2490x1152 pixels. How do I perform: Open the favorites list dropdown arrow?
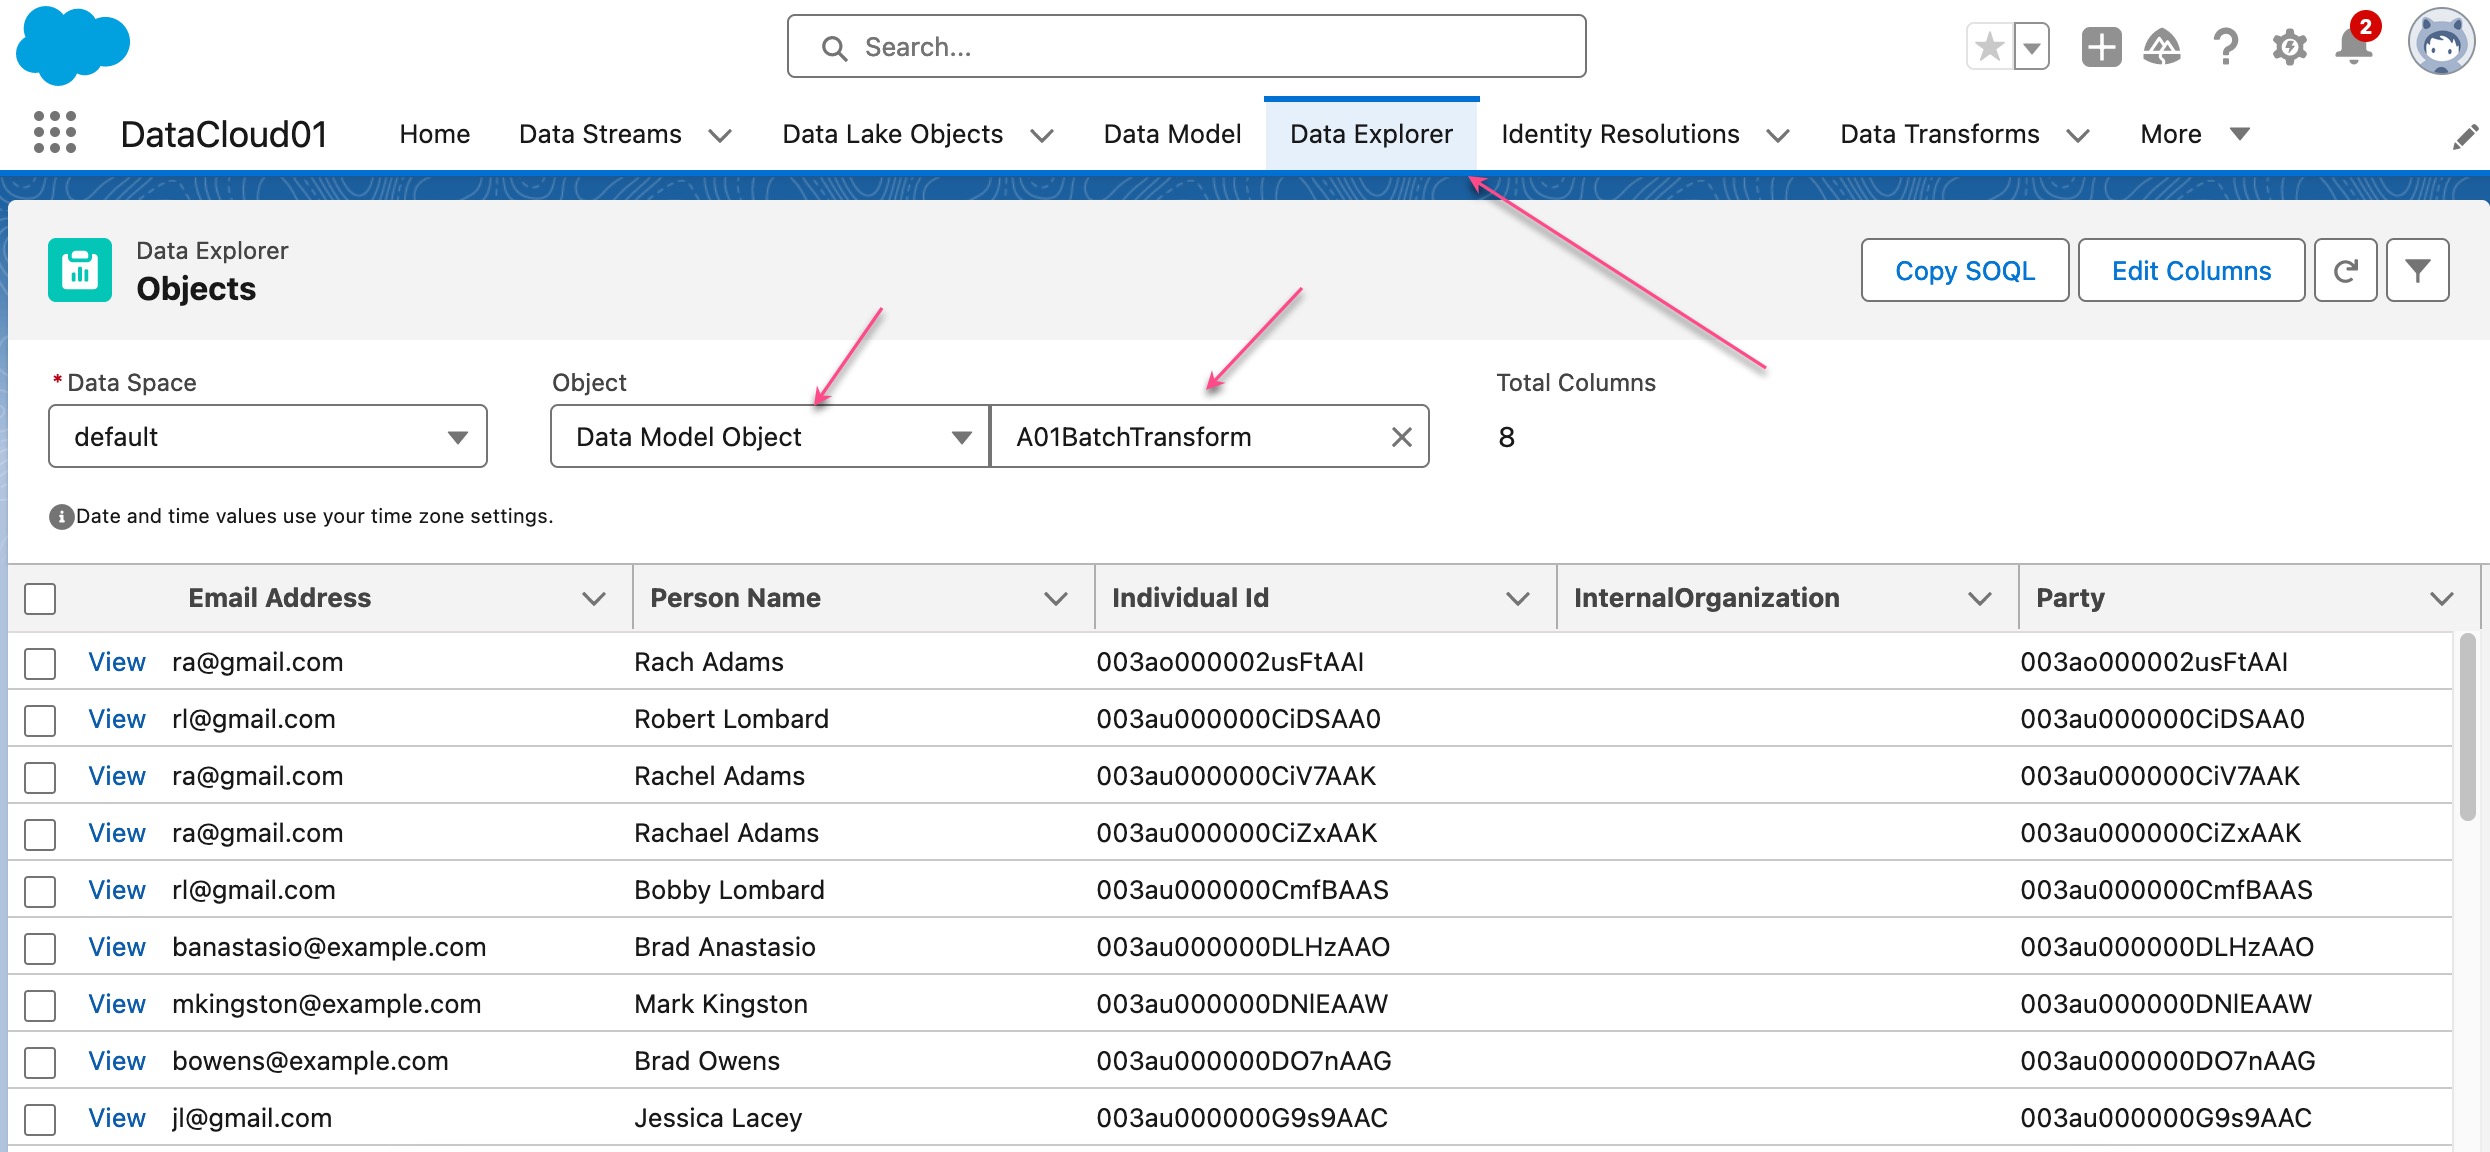[2032, 47]
